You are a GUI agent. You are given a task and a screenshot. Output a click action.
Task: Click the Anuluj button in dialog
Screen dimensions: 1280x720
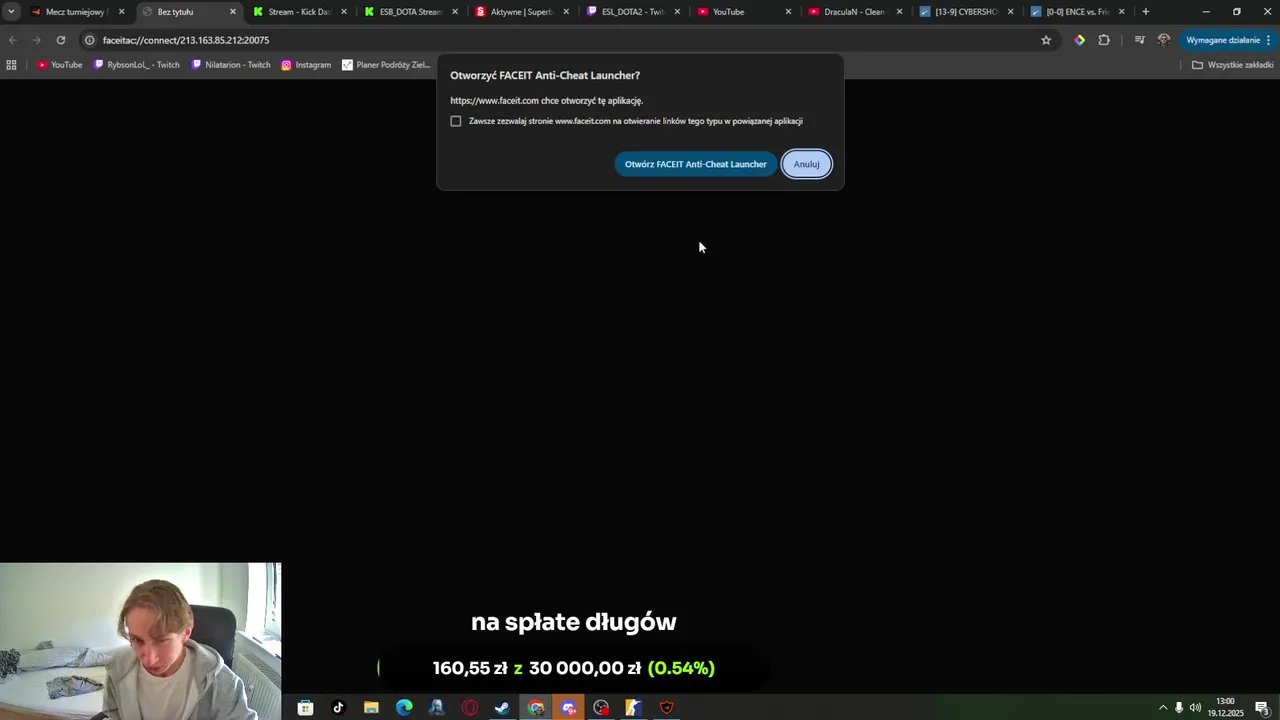click(x=806, y=164)
